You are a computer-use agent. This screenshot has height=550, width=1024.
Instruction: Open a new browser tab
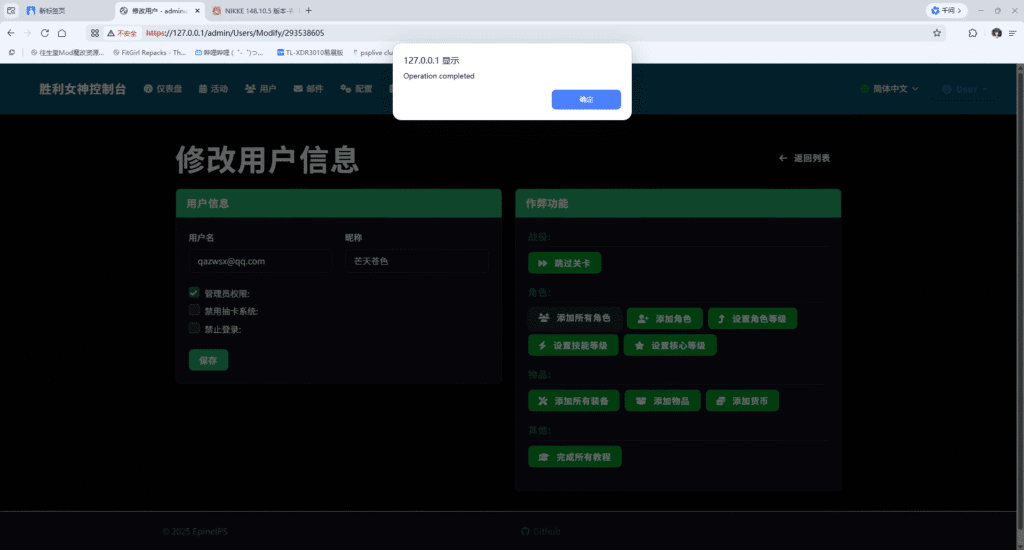(308, 10)
